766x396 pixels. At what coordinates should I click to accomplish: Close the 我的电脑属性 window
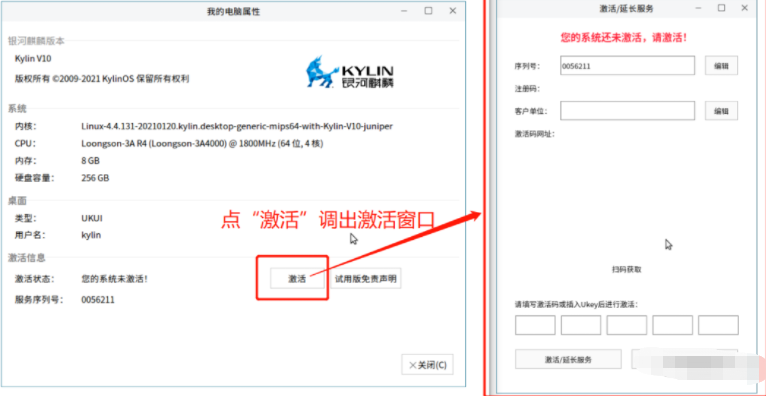pos(453,11)
